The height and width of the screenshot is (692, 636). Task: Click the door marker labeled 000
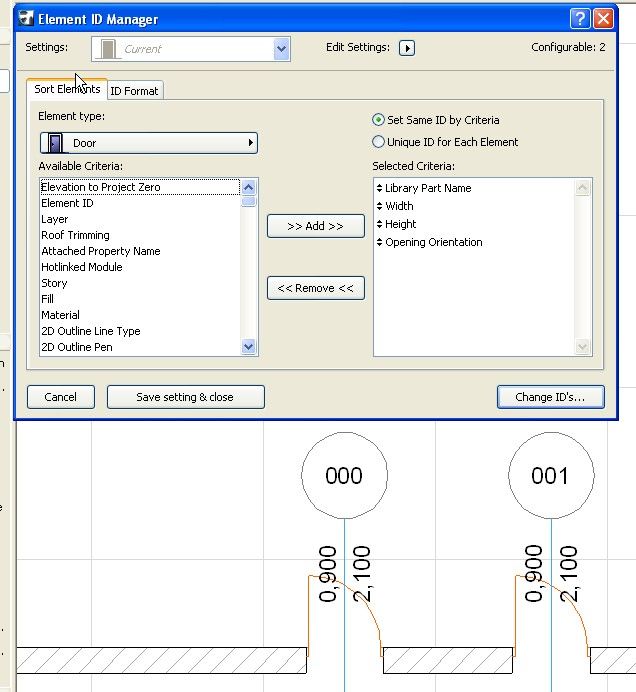coord(344,475)
